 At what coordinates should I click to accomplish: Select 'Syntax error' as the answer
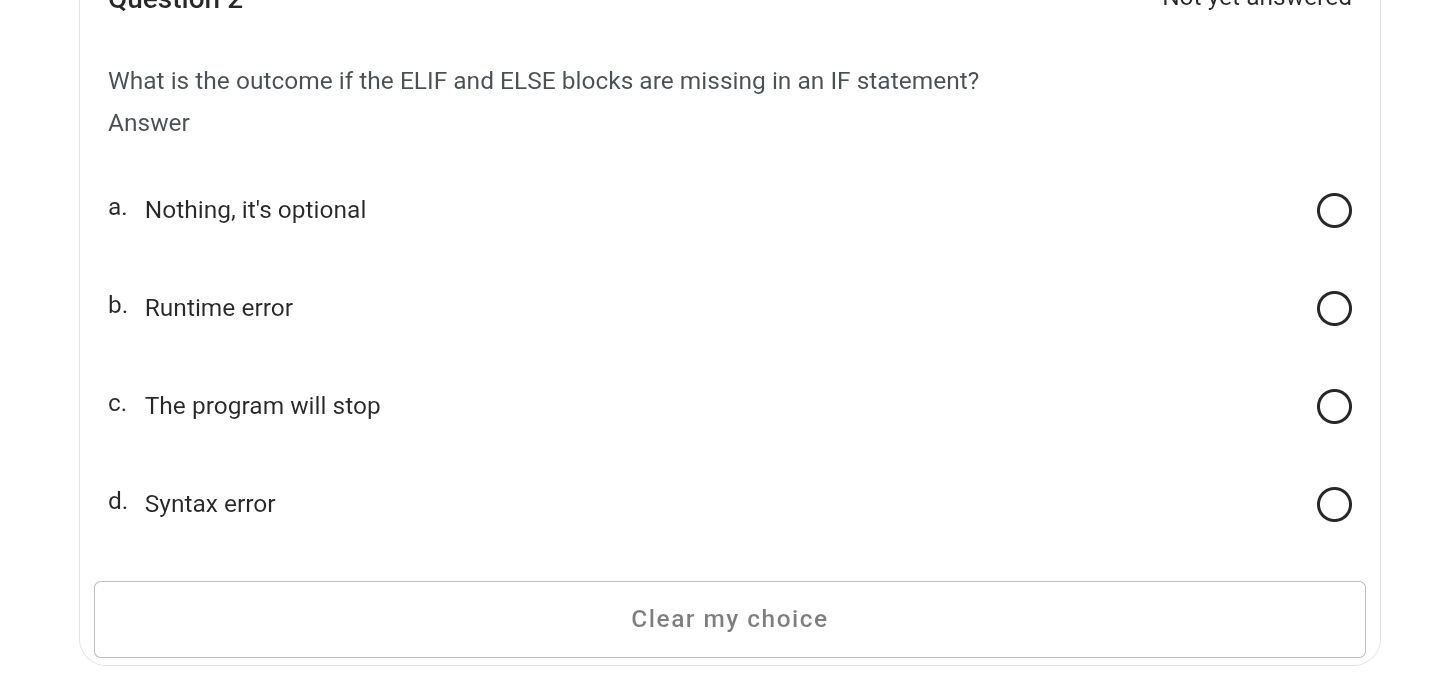pos(1334,504)
